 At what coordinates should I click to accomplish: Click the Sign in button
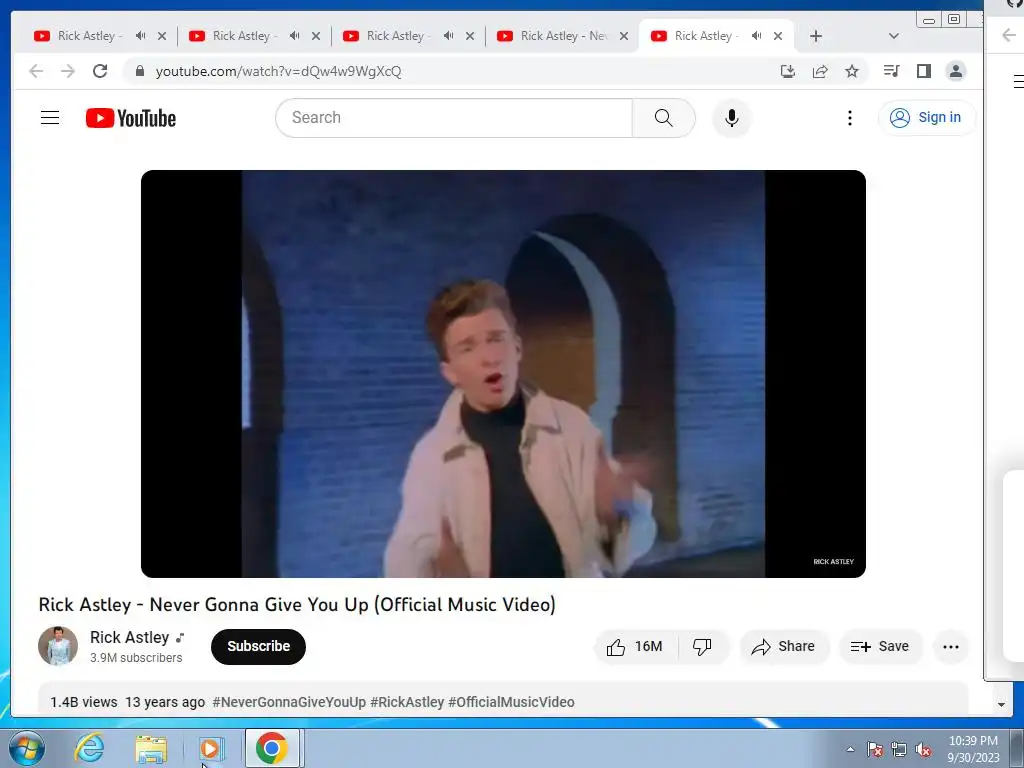click(927, 118)
